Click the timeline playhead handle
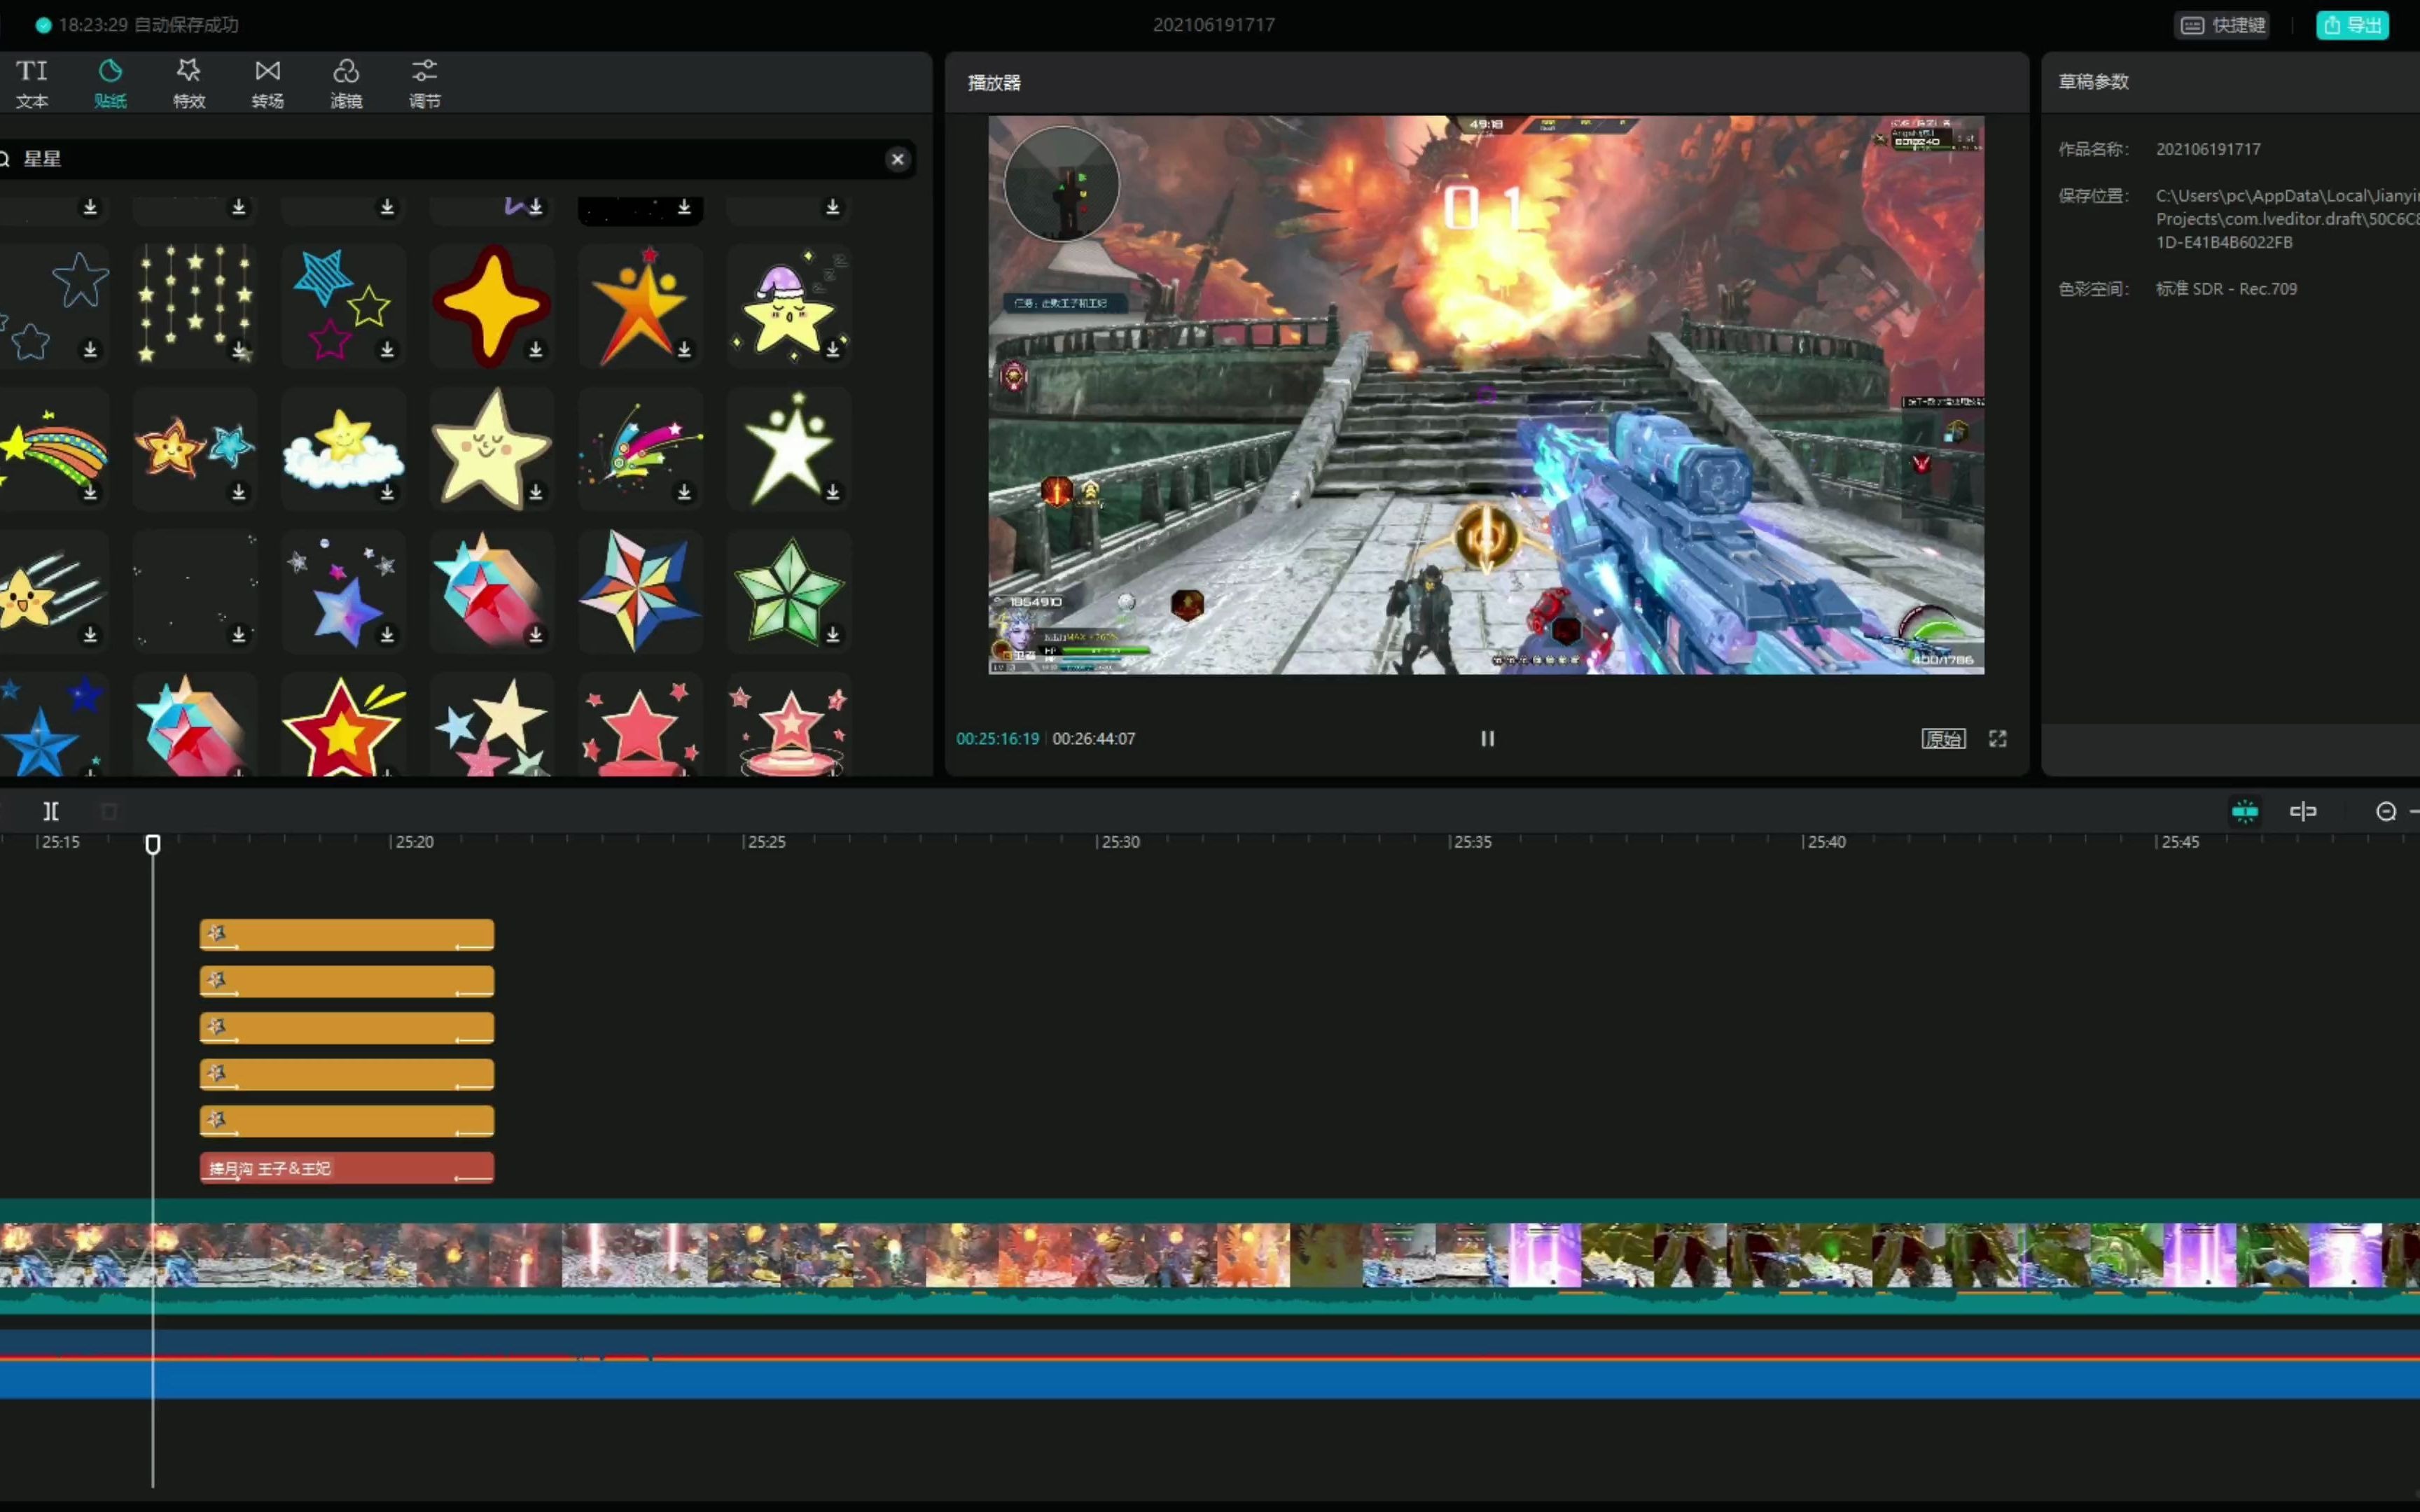This screenshot has width=2420, height=1512. tap(153, 845)
